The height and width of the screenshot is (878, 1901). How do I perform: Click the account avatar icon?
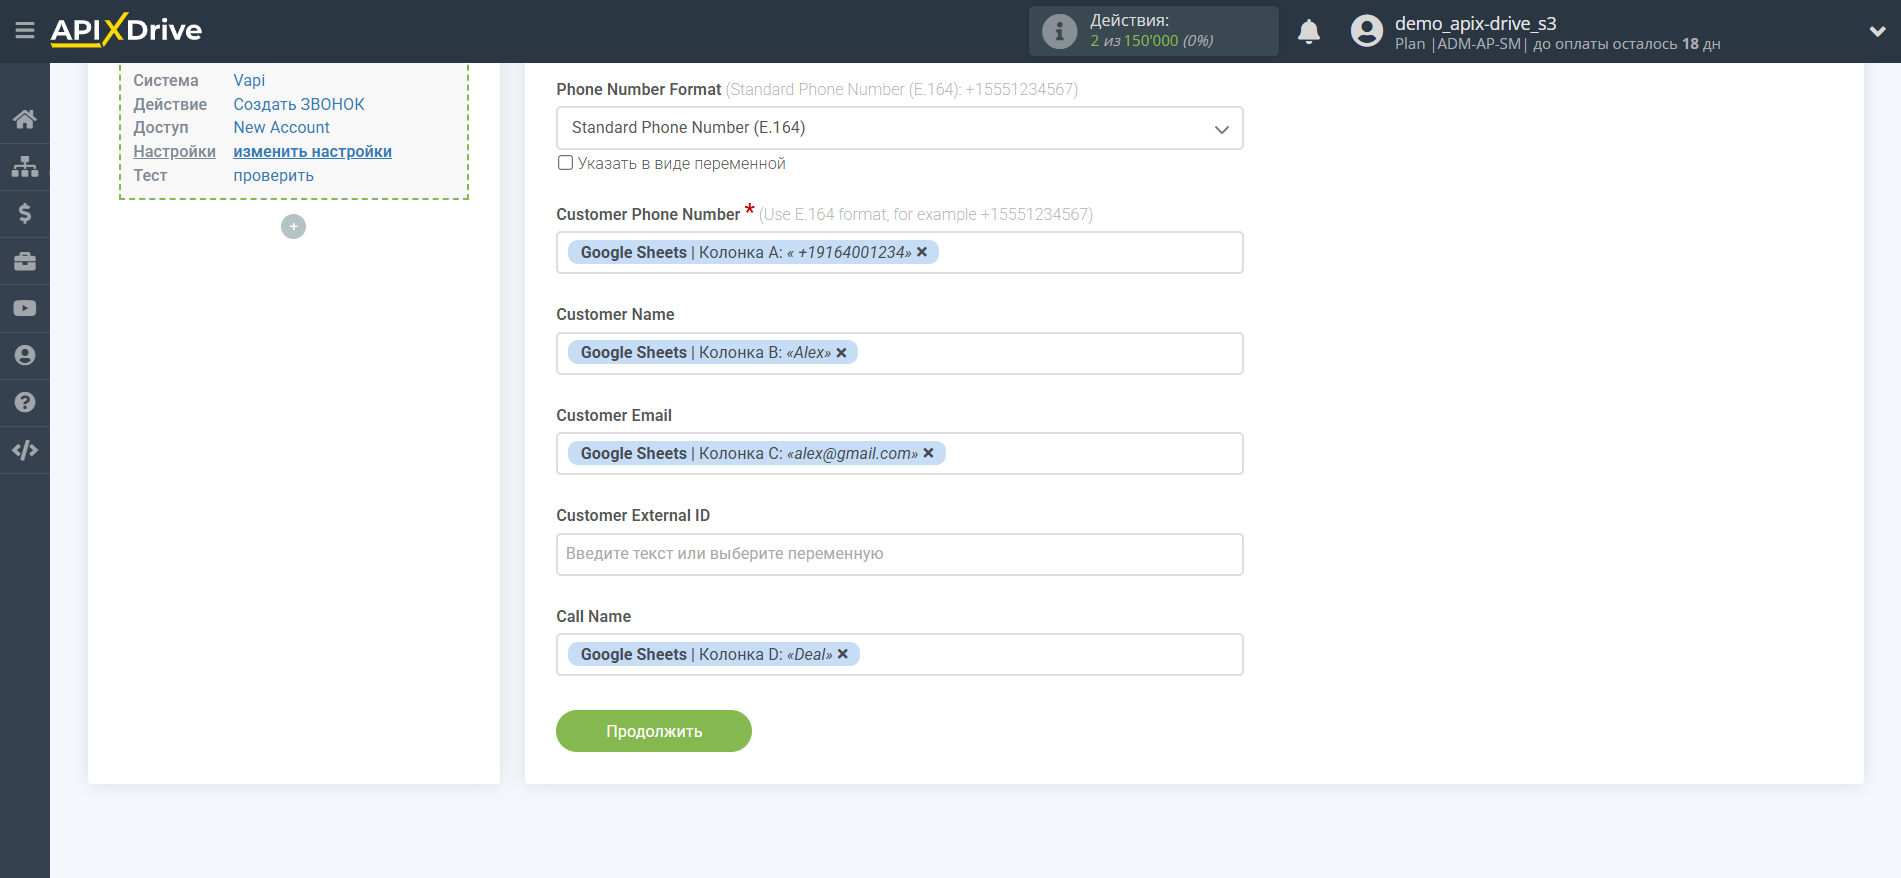pos(1367,31)
